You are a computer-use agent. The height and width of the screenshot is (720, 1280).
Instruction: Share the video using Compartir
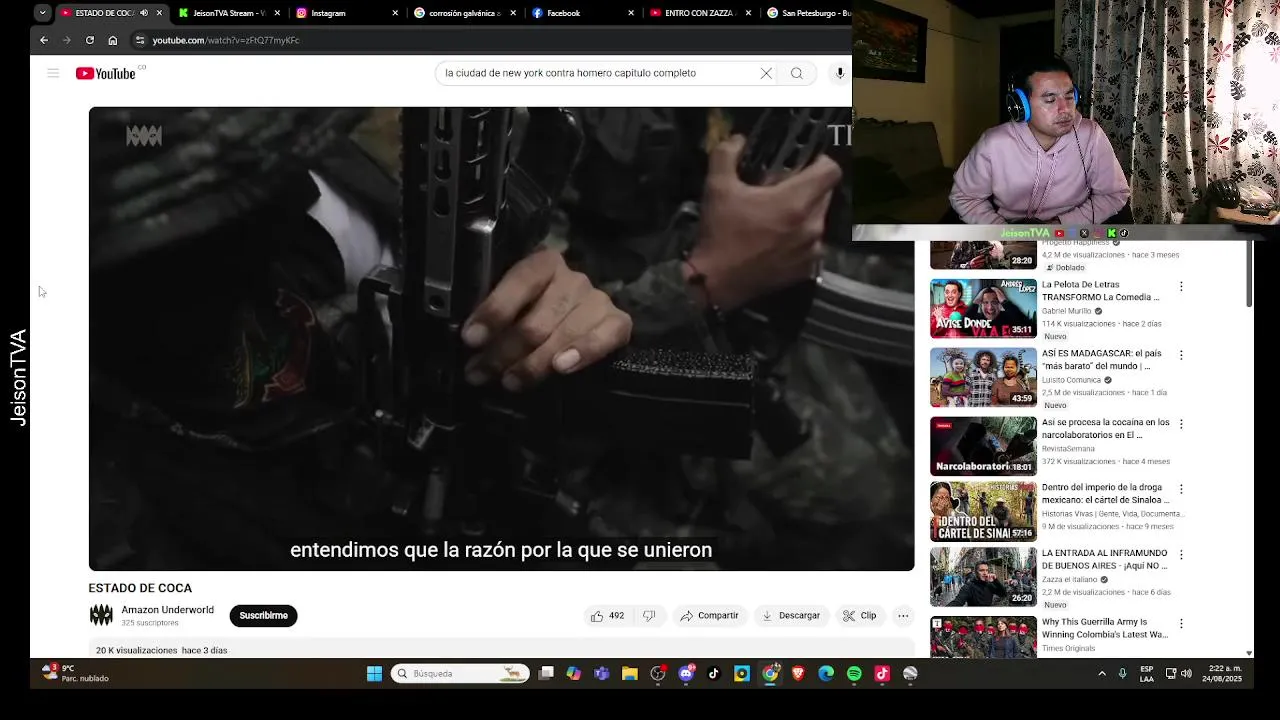coord(709,616)
